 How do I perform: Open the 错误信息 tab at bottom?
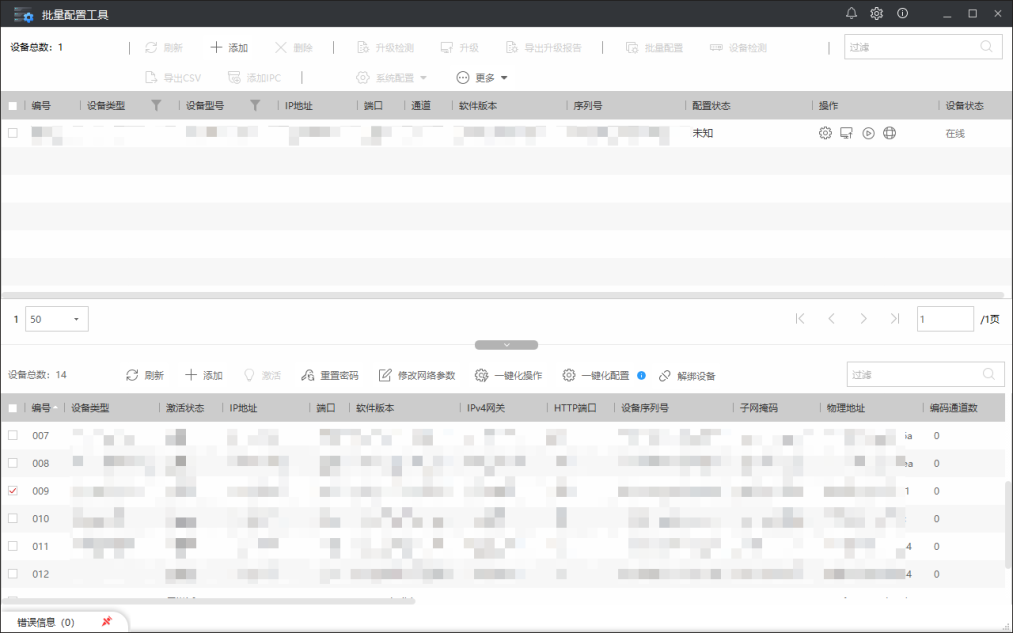46,622
